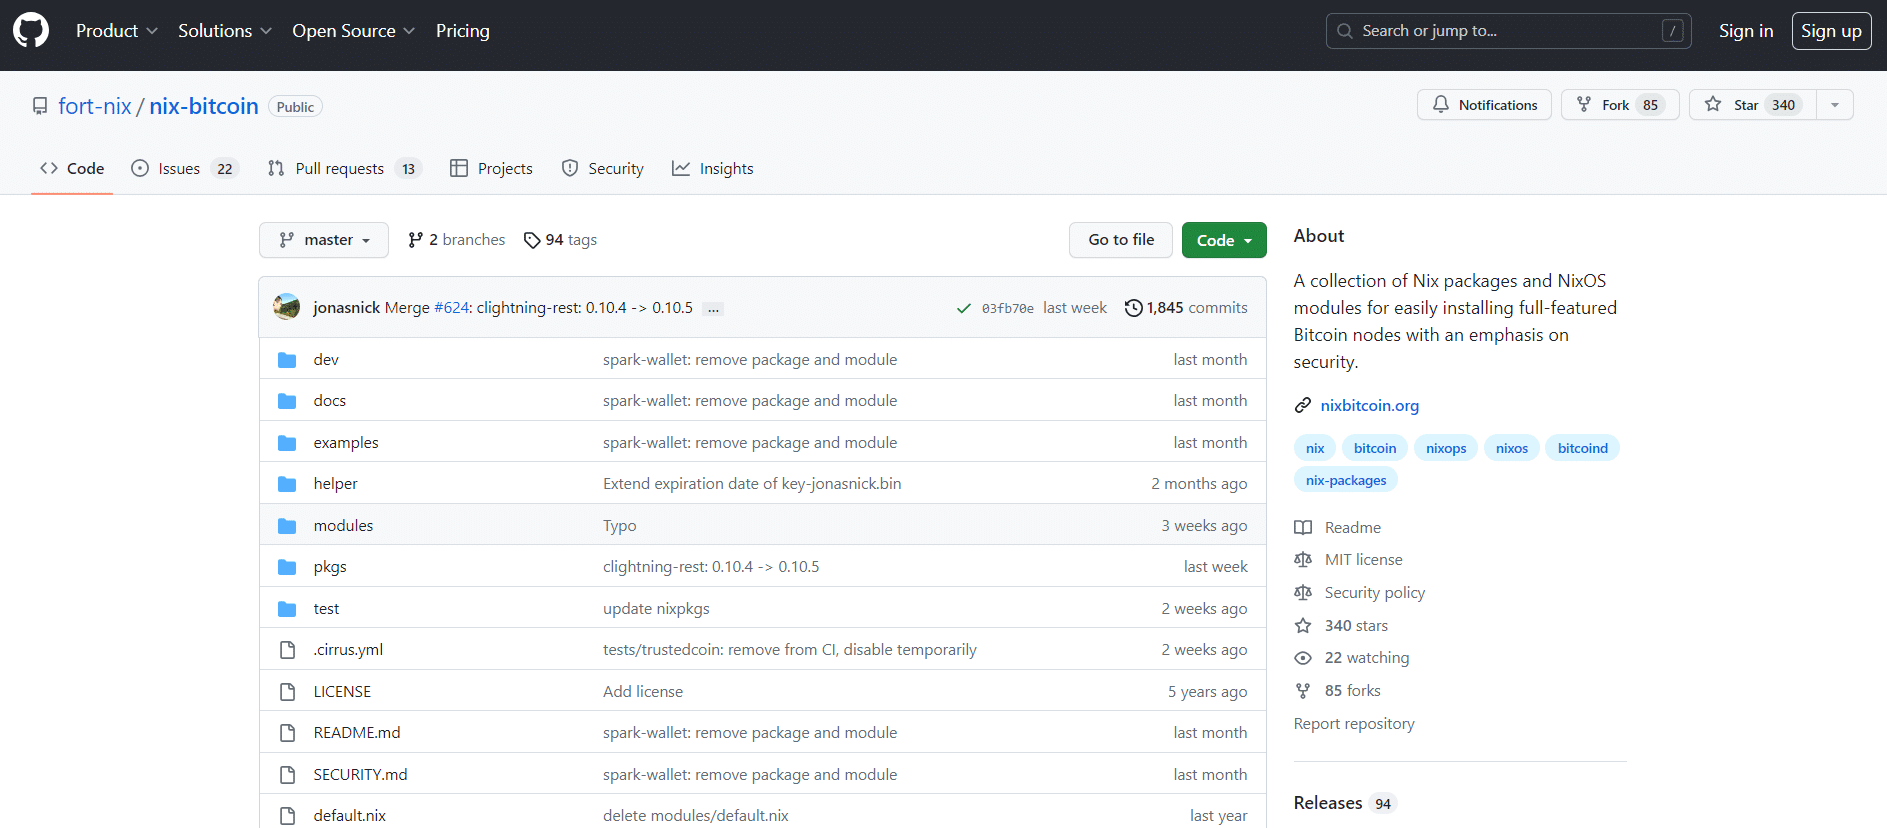Screen dimensions: 1887x828
Task: Select the nix-packages topic tag
Action: (1346, 480)
